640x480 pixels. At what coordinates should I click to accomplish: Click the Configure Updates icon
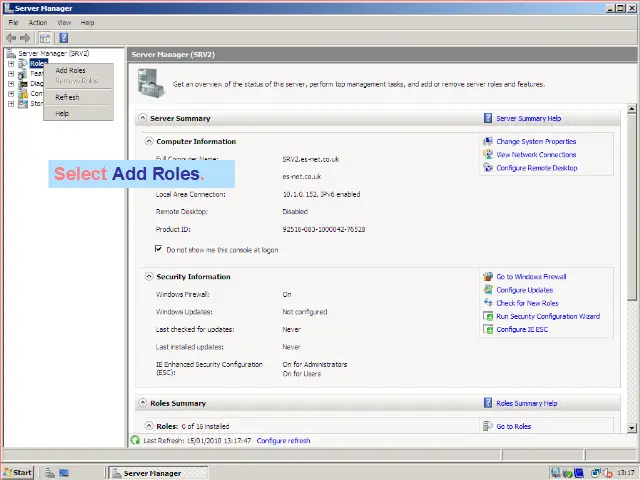[488, 289]
